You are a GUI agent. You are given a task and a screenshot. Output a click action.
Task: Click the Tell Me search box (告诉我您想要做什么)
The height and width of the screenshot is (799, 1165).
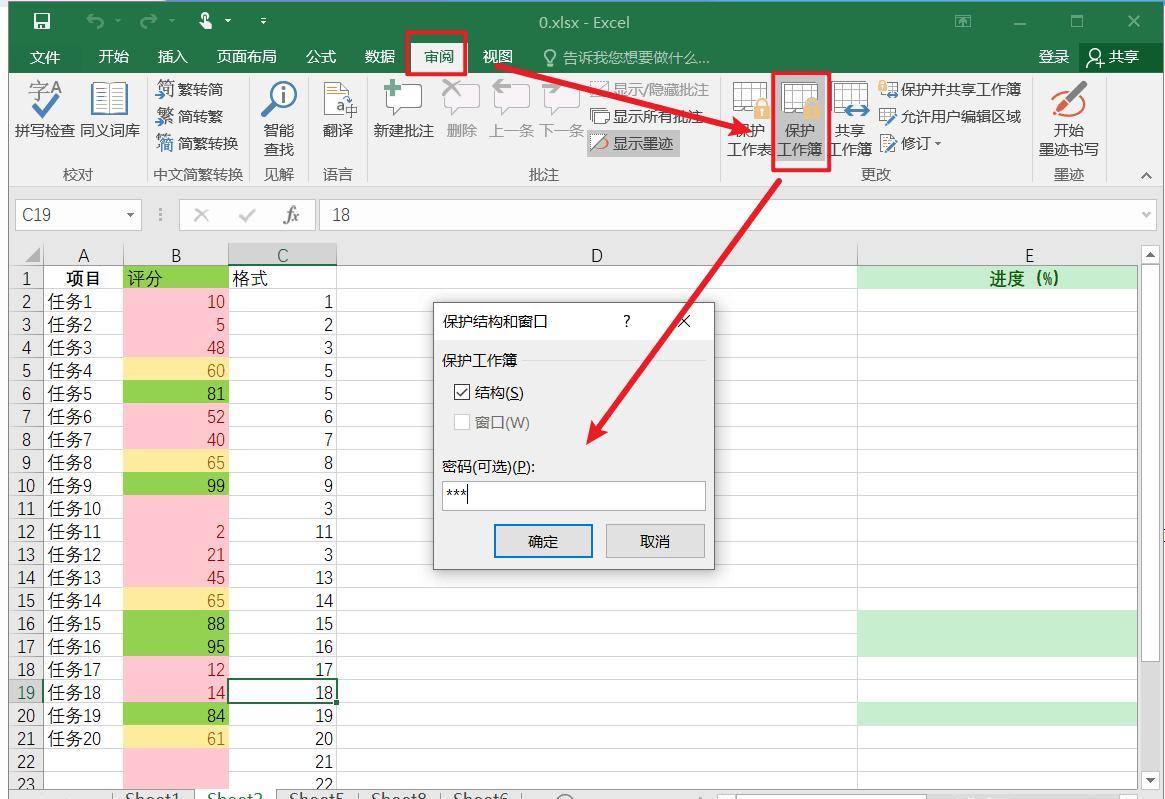coord(626,57)
